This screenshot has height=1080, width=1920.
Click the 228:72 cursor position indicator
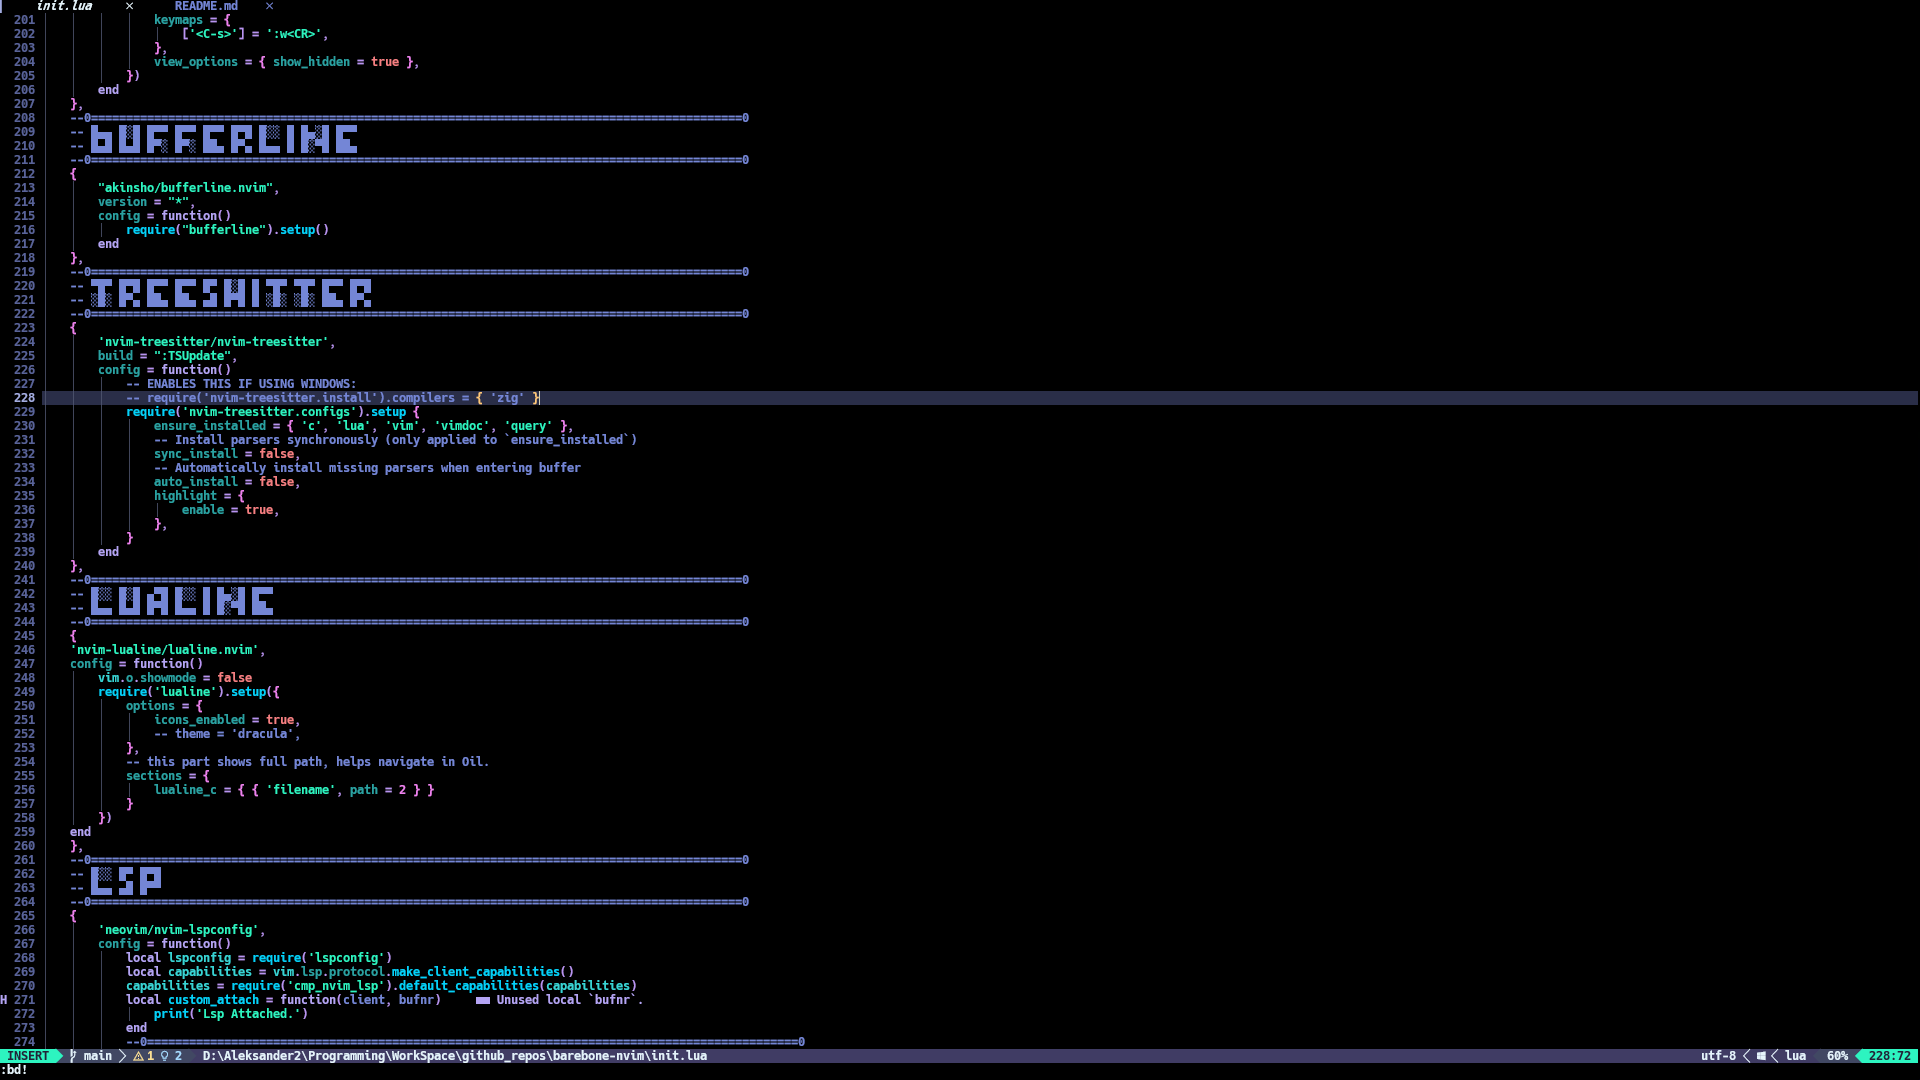(x=1889, y=1056)
